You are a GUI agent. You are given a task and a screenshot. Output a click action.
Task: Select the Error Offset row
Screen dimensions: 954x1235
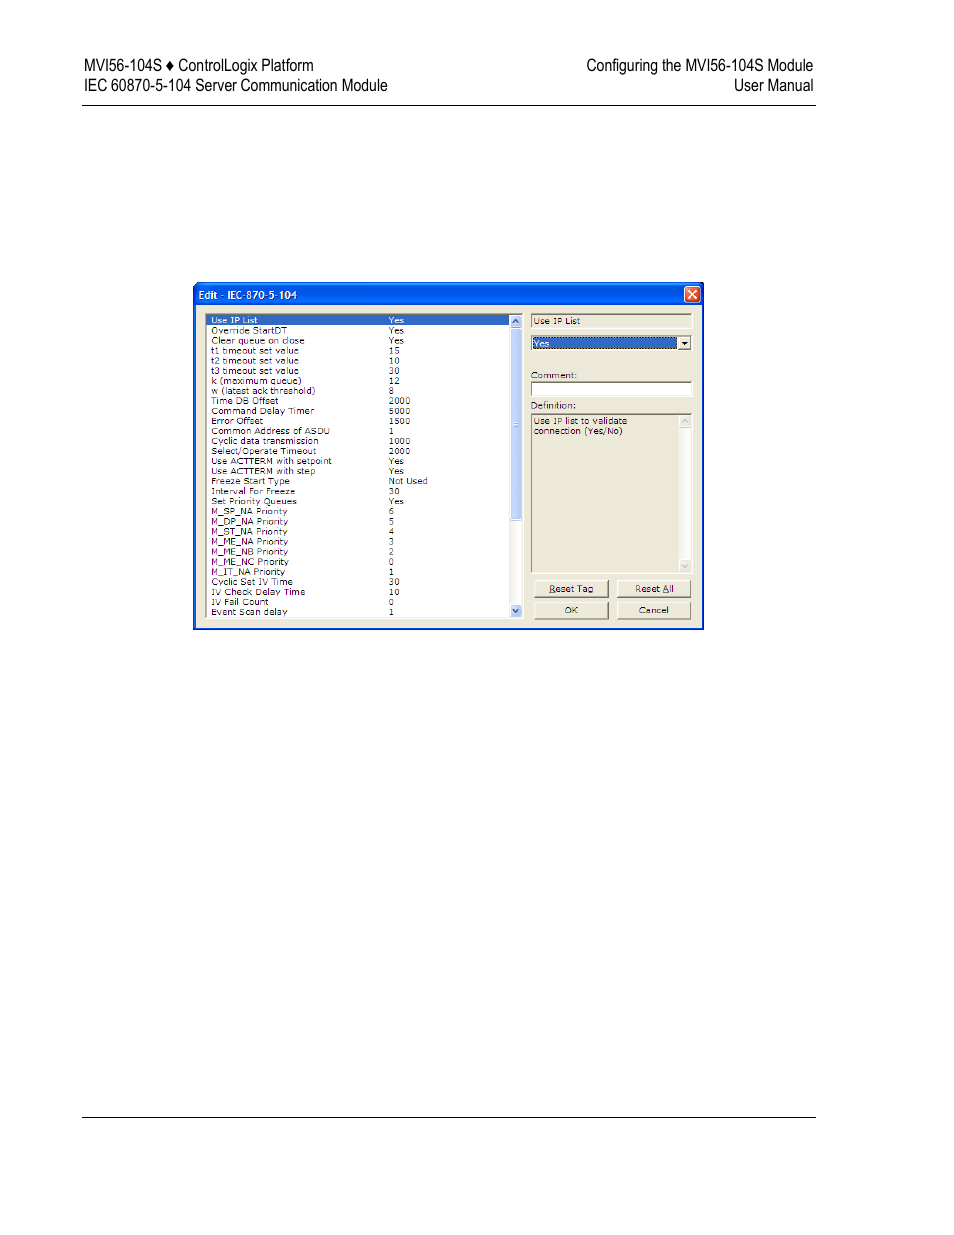coord(358,420)
